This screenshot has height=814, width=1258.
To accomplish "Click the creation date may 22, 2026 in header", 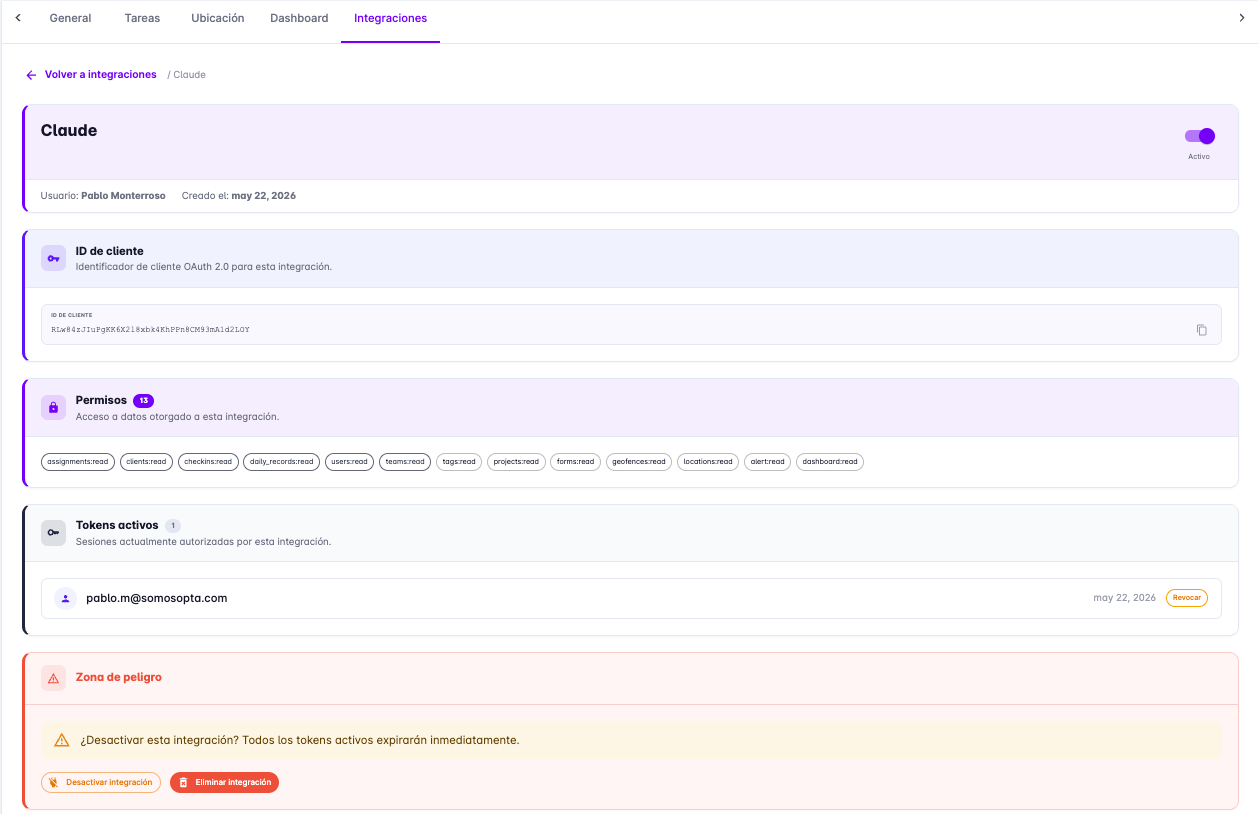I will [264, 196].
